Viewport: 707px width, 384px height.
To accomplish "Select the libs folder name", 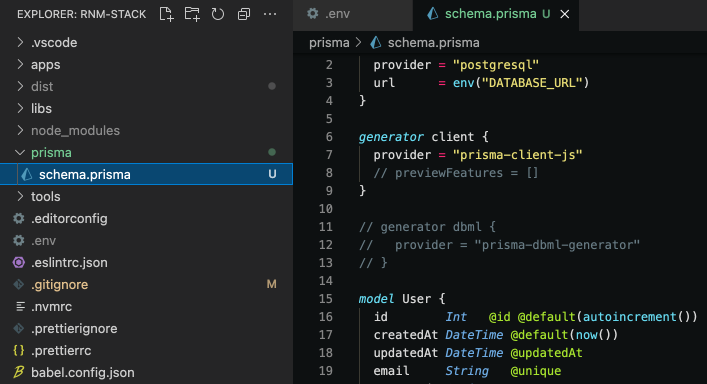I will [x=41, y=109].
